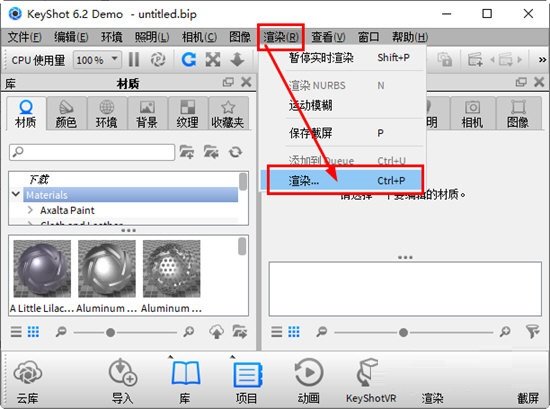Refresh the library with the circular arrows icon
The height and width of the screenshot is (409, 550).
235,152
